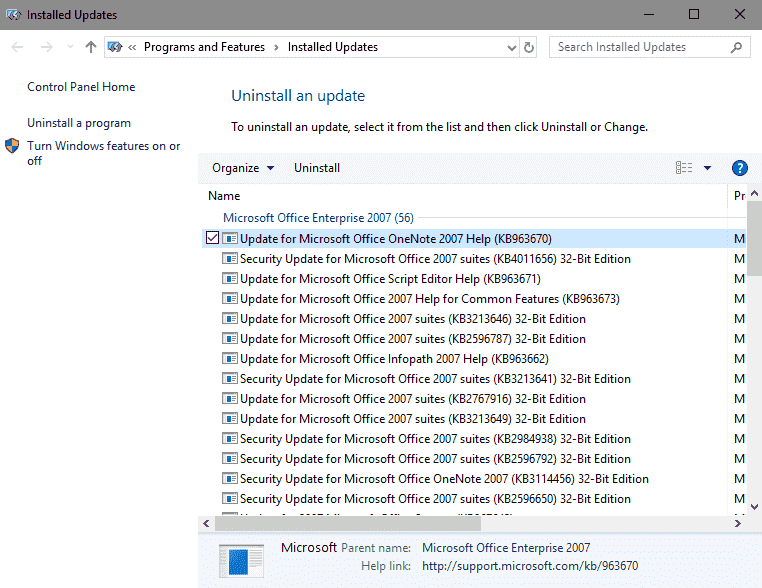Expand breadcrumb chevron after Programs and Features

tap(276, 47)
